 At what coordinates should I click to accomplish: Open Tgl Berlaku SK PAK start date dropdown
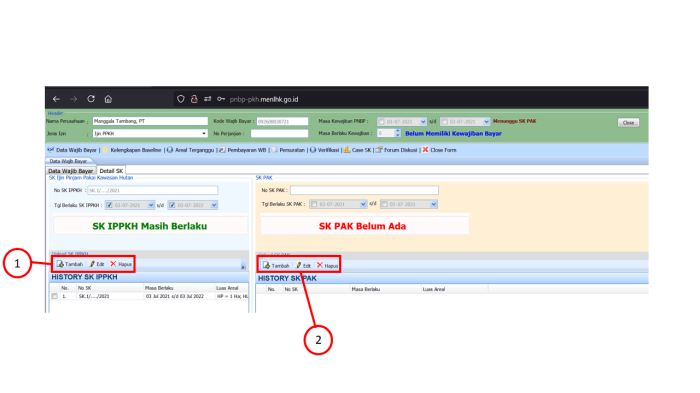coord(363,204)
